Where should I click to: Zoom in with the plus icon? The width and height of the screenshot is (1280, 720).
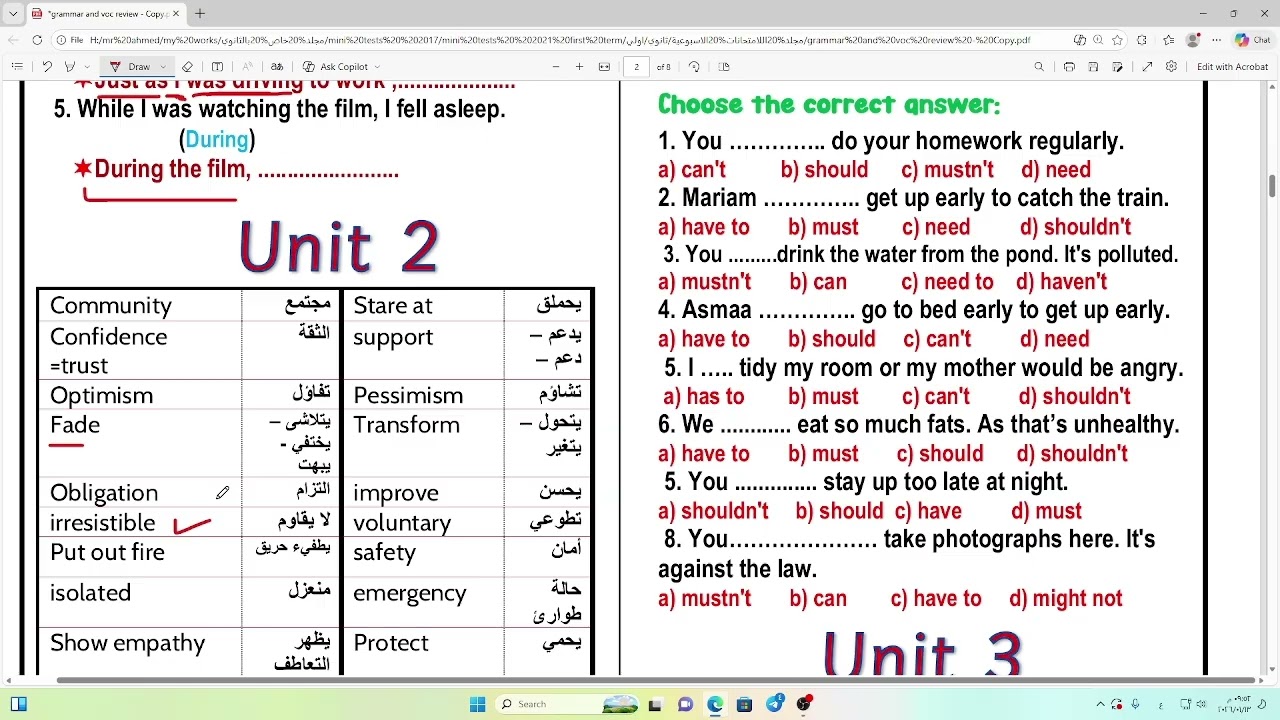tap(579, 67)
